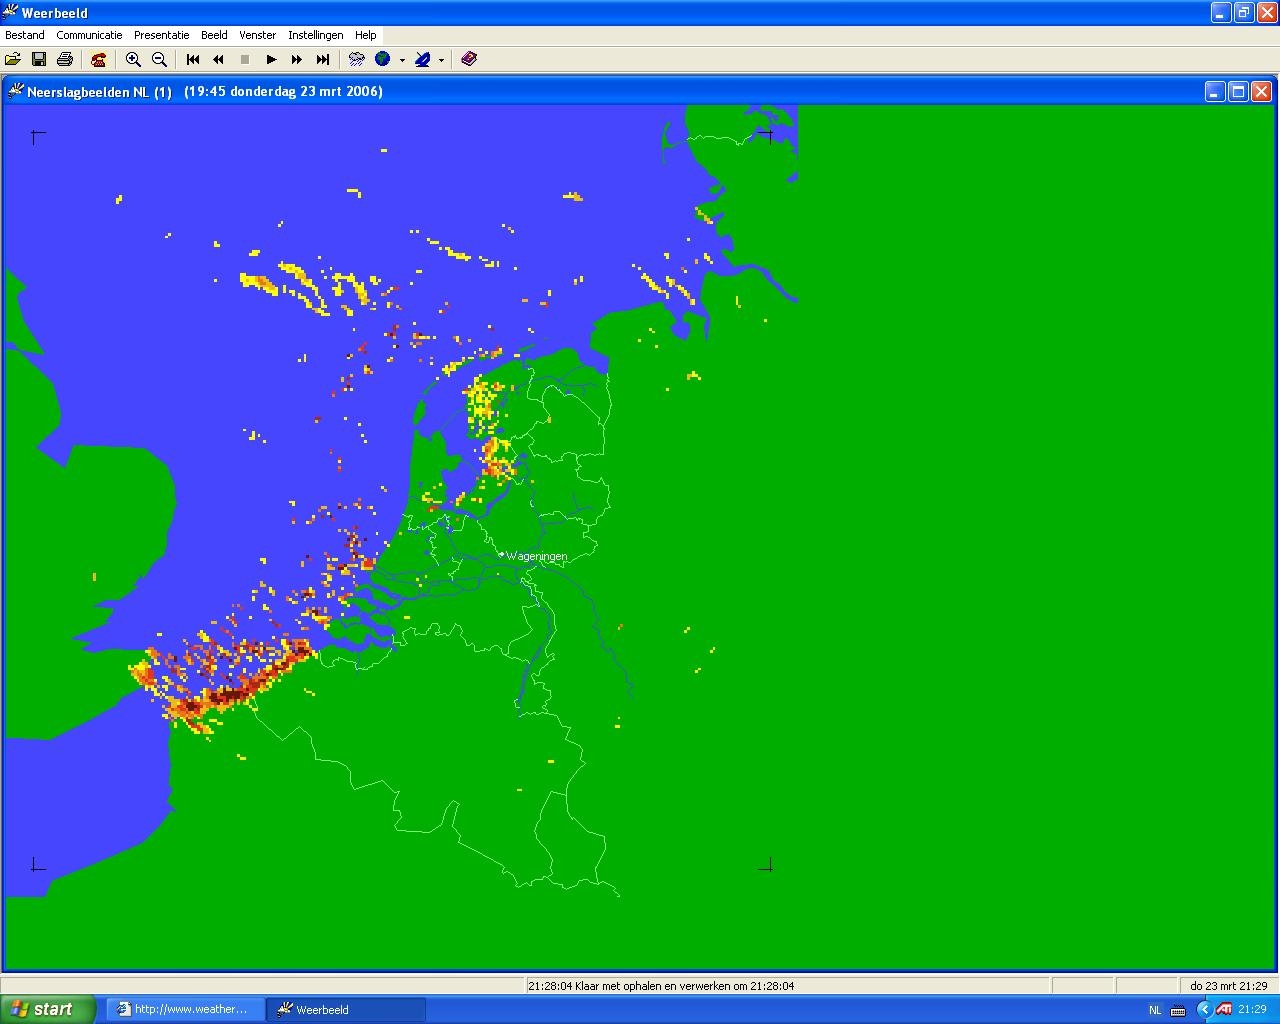Image resolution: width=1280 pixels, height=1024 pixels.
Task: Open the Windows start menu
Action: pos(48,1009)
